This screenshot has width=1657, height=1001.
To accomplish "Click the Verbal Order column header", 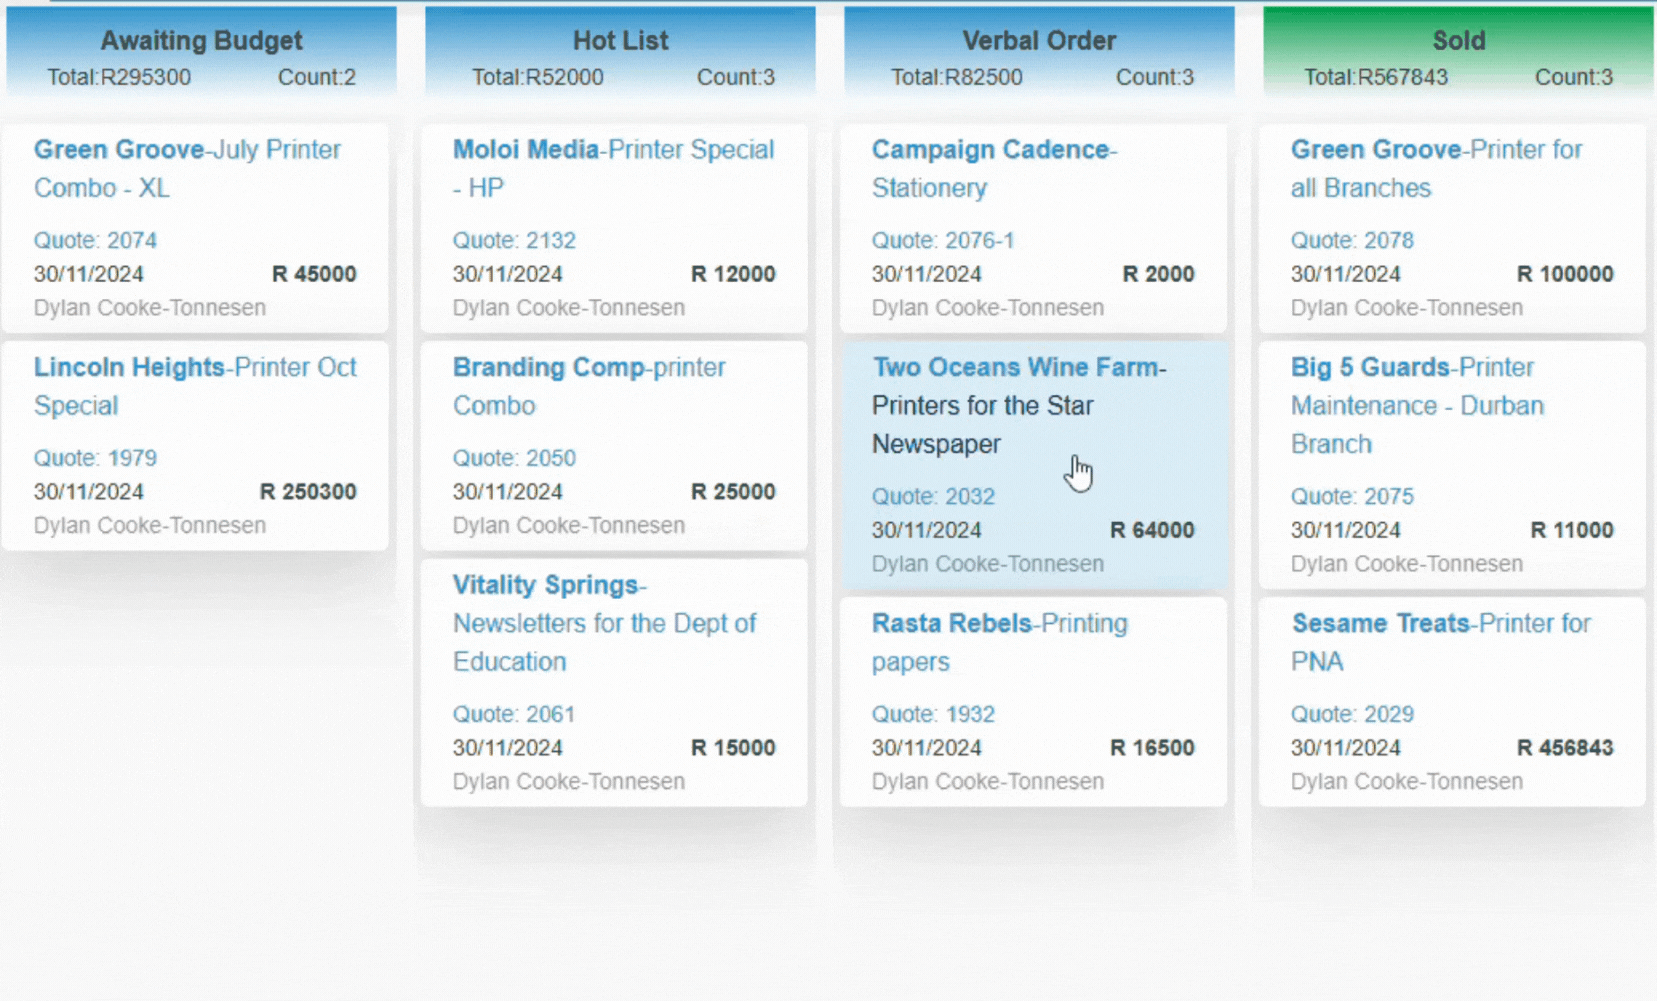I will [1038, 41].
